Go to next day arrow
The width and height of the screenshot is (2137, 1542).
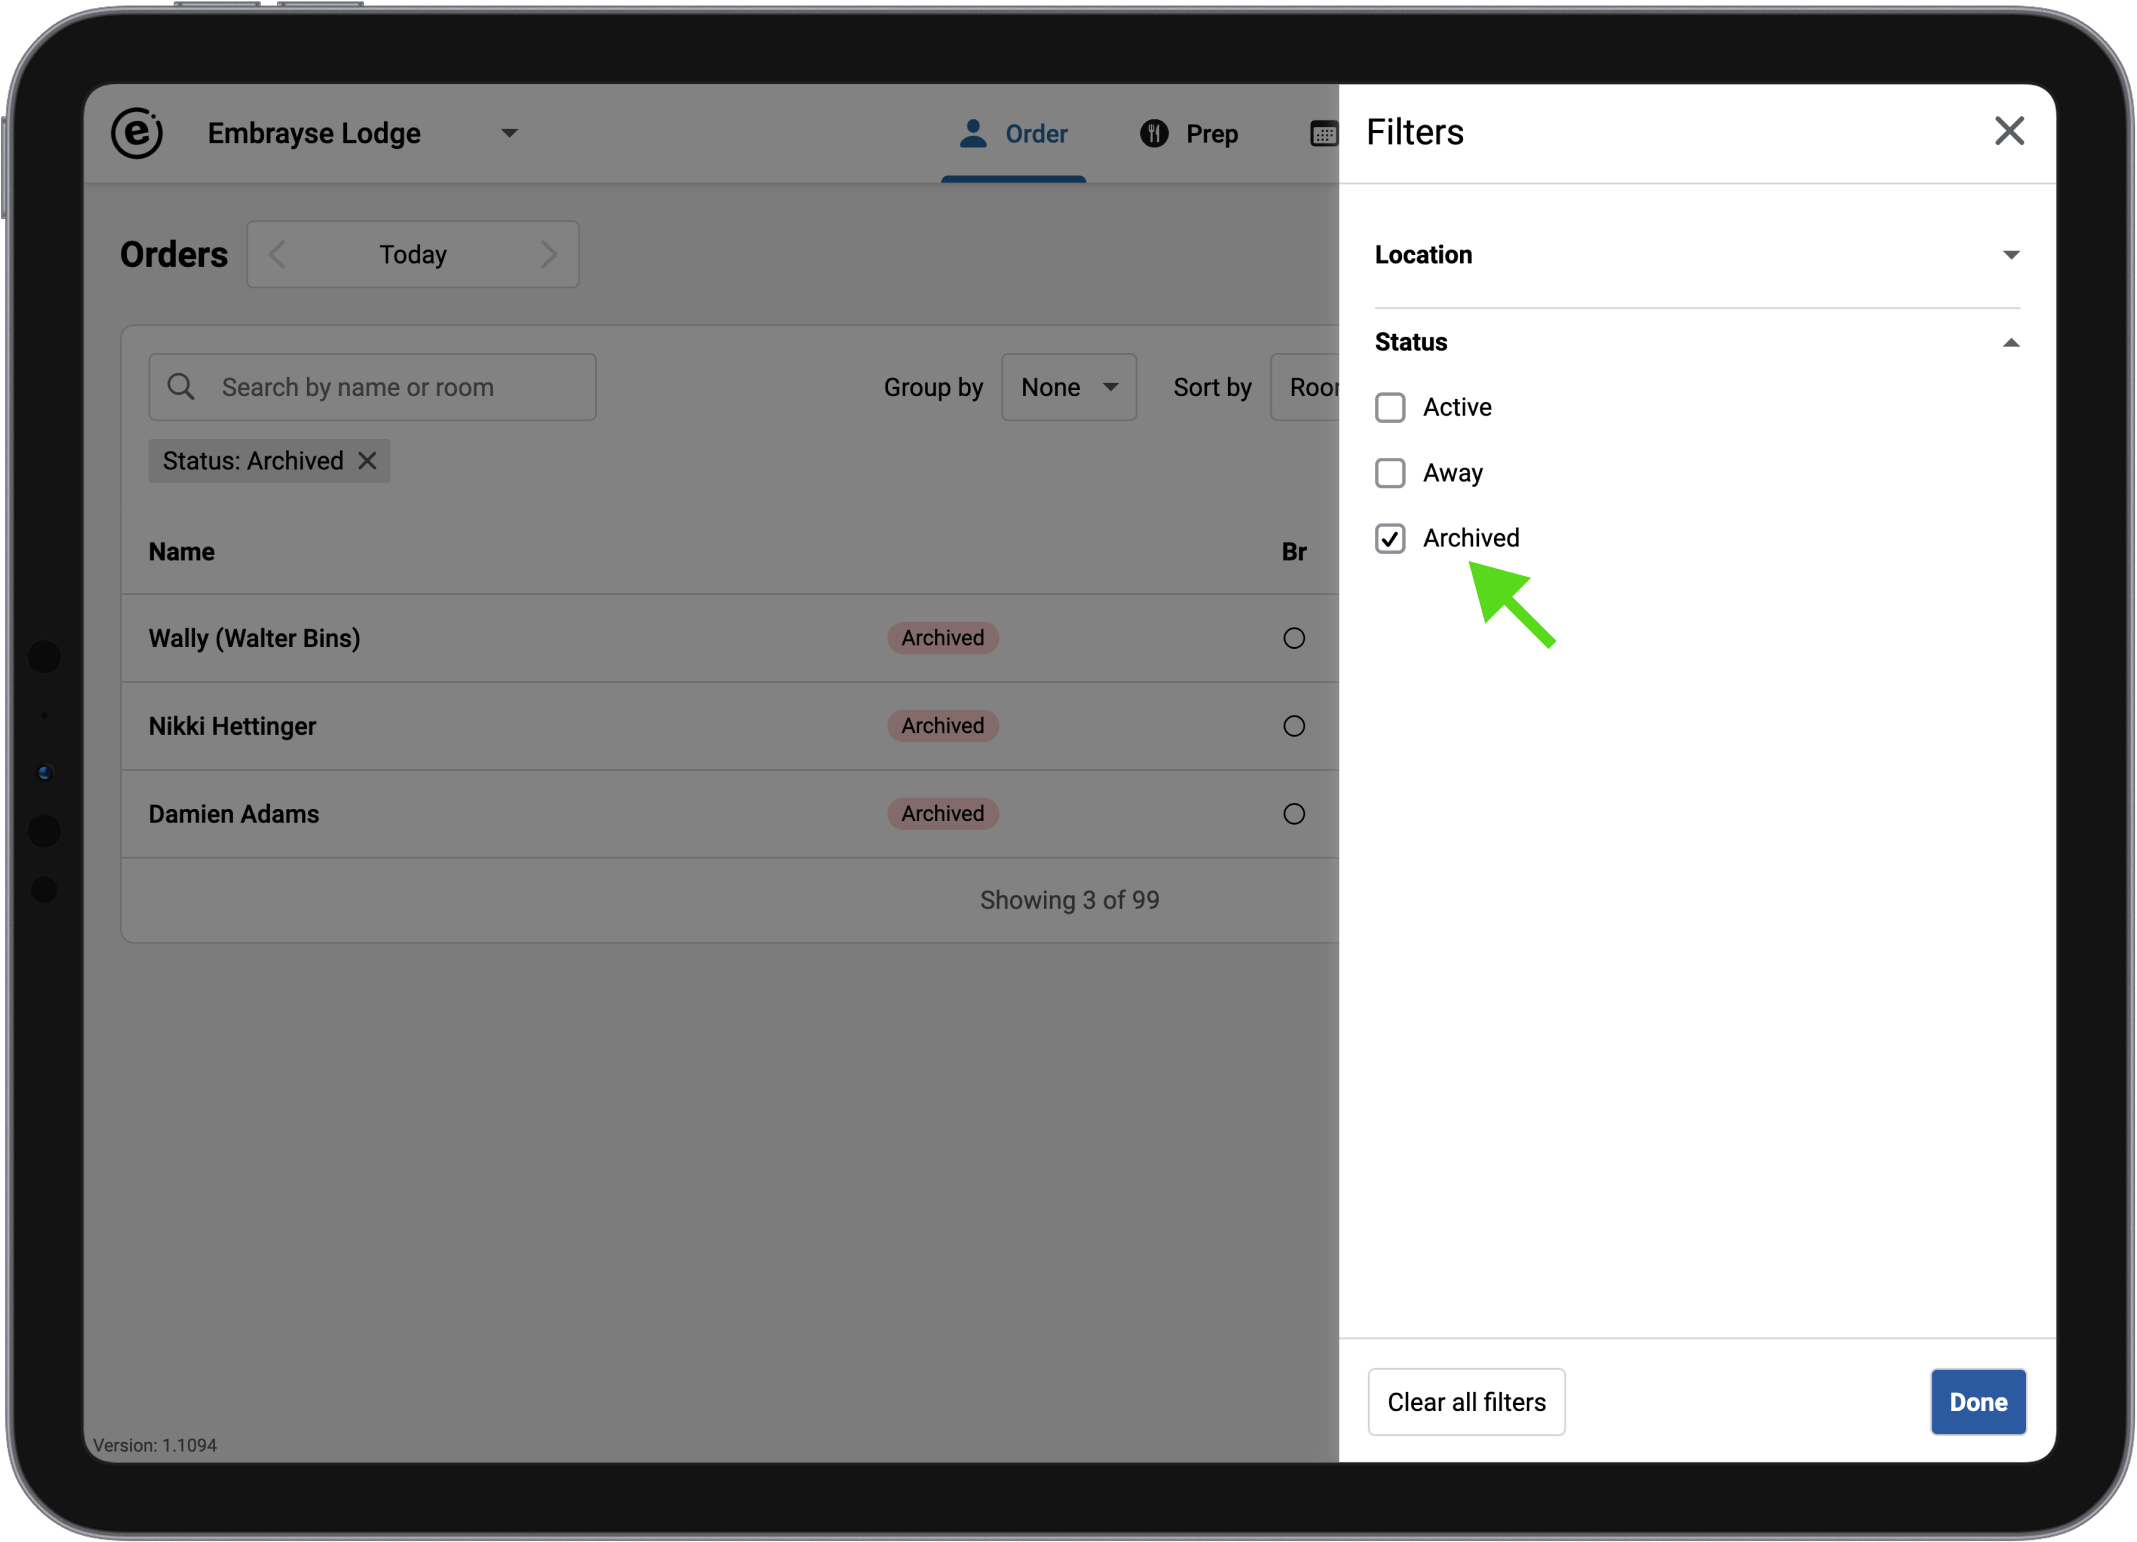tap(548, 255)
